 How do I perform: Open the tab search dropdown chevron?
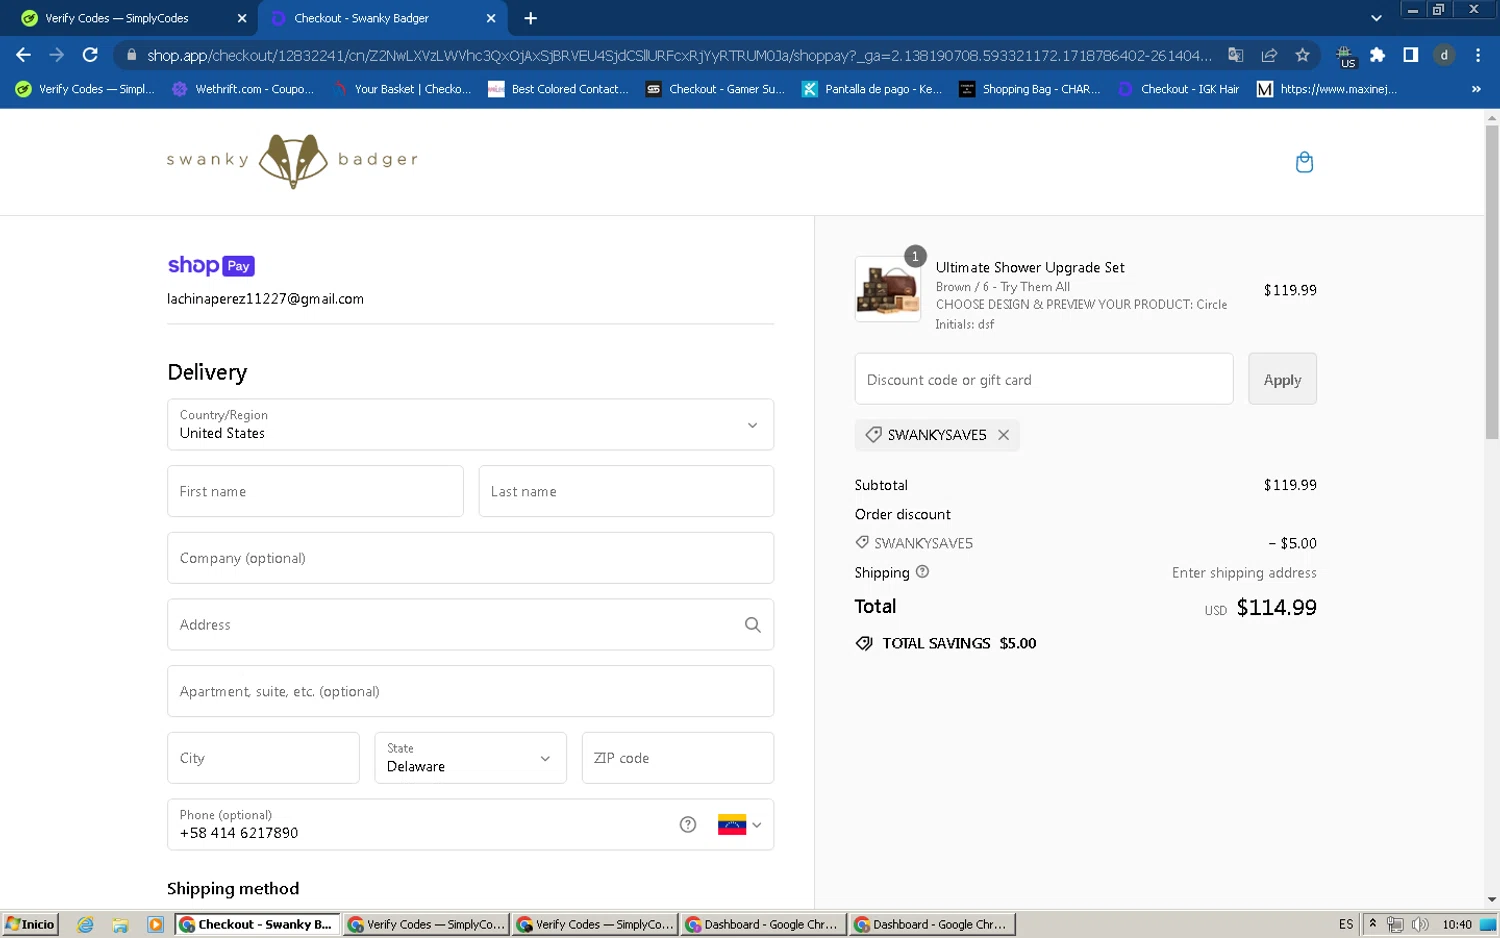(1376, 18)
